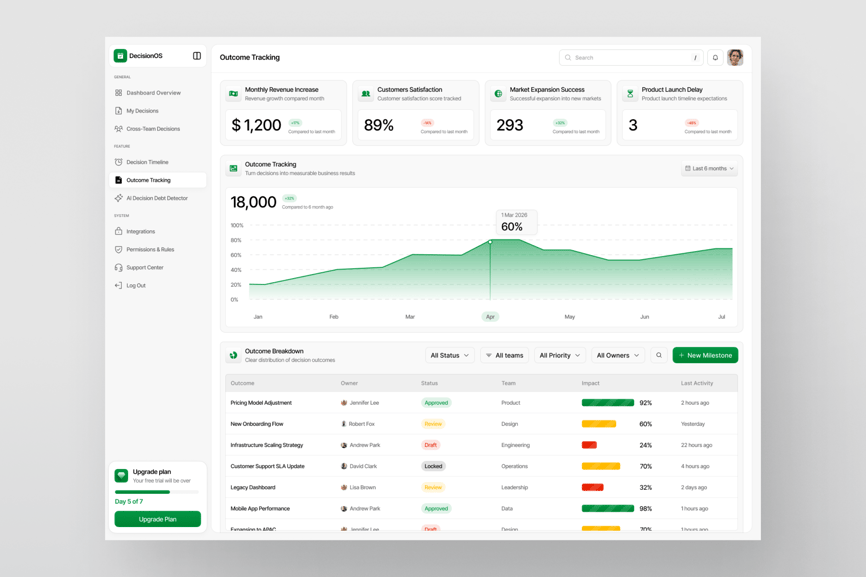Click Monthly Revenue Increase card icon
Viewport: 866px width, 577px height.
pos(233,94)
